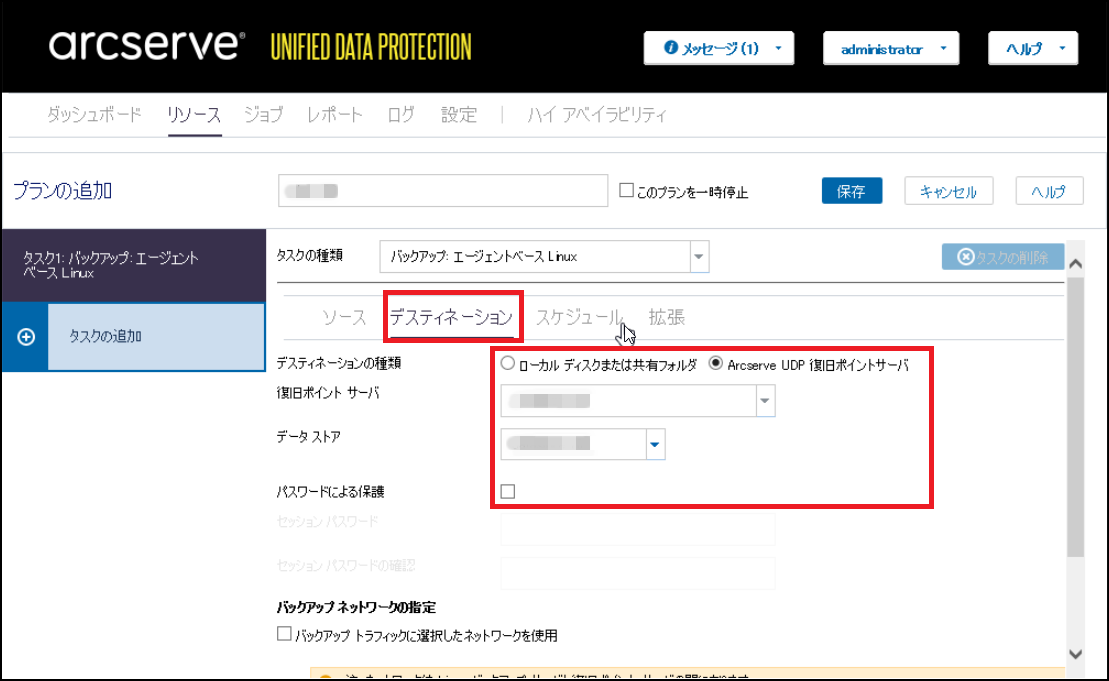
Task: Open the ハイ アベイラビリティ tab
Action: point(597,114)
